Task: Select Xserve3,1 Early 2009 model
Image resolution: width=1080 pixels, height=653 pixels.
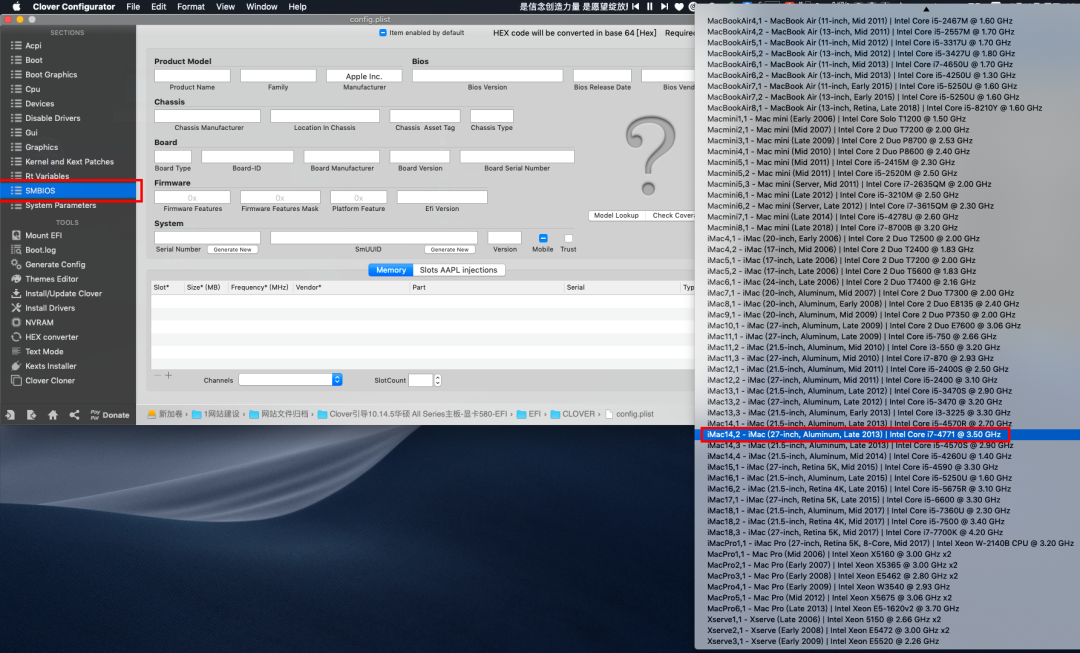Action: [x=823, y=641]
